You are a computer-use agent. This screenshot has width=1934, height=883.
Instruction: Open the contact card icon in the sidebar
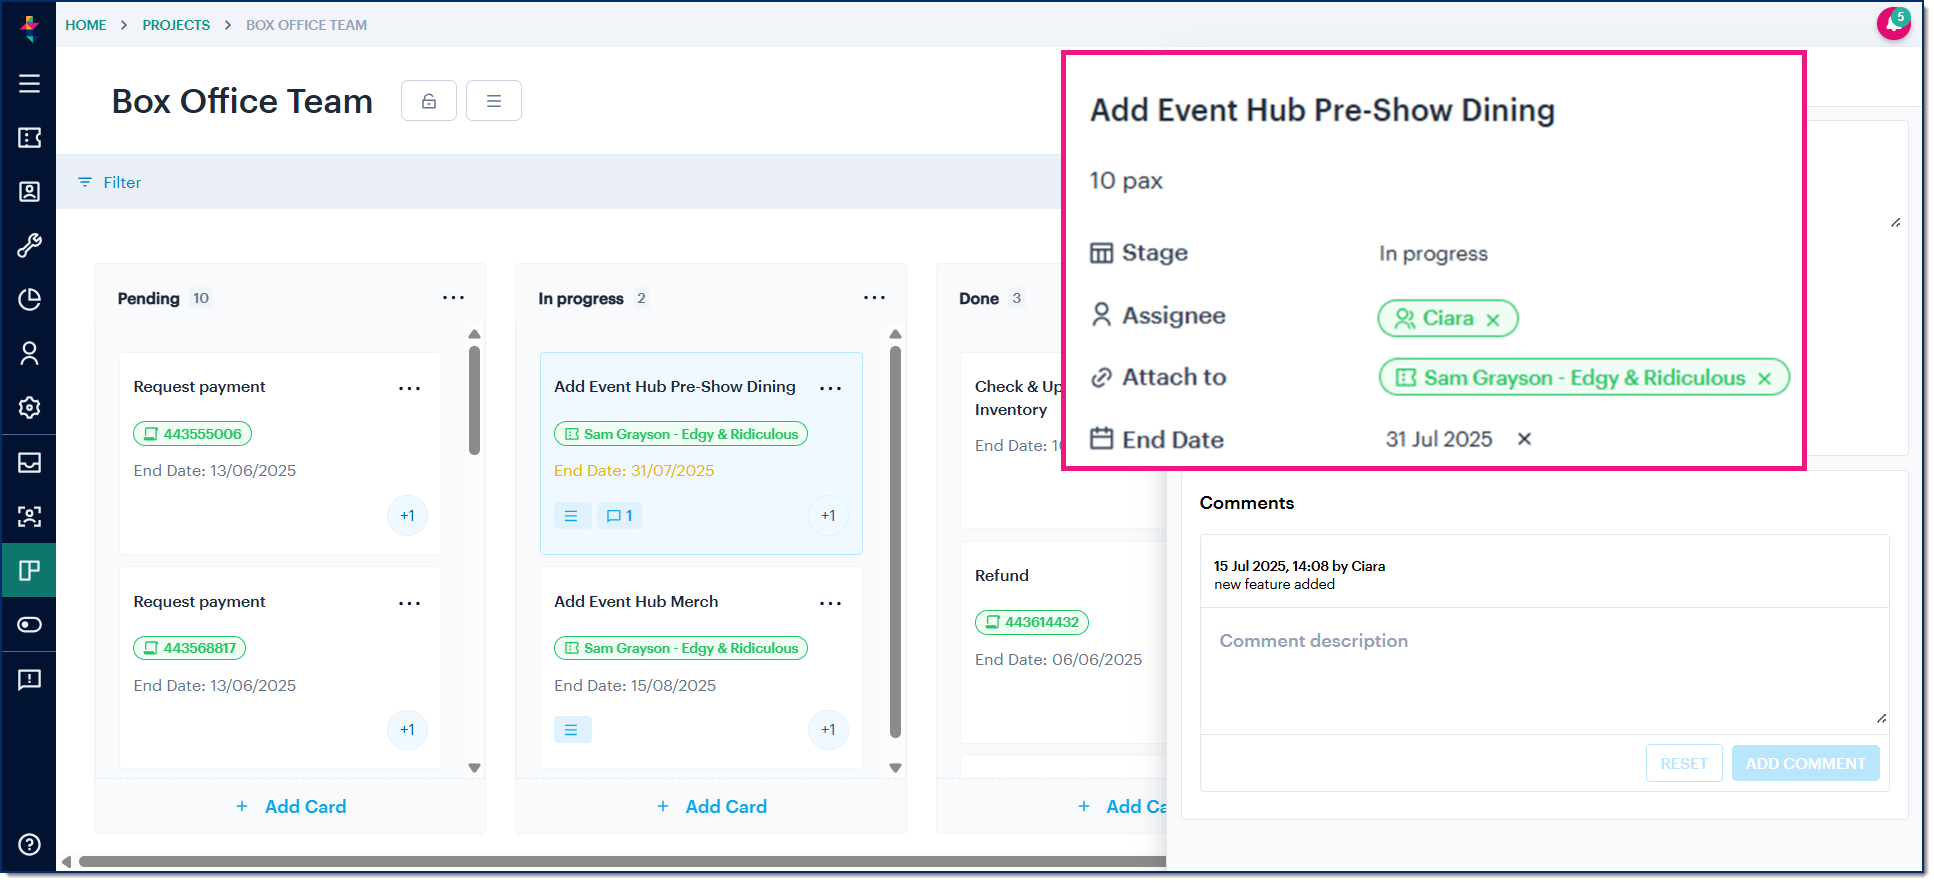point(29,192)
